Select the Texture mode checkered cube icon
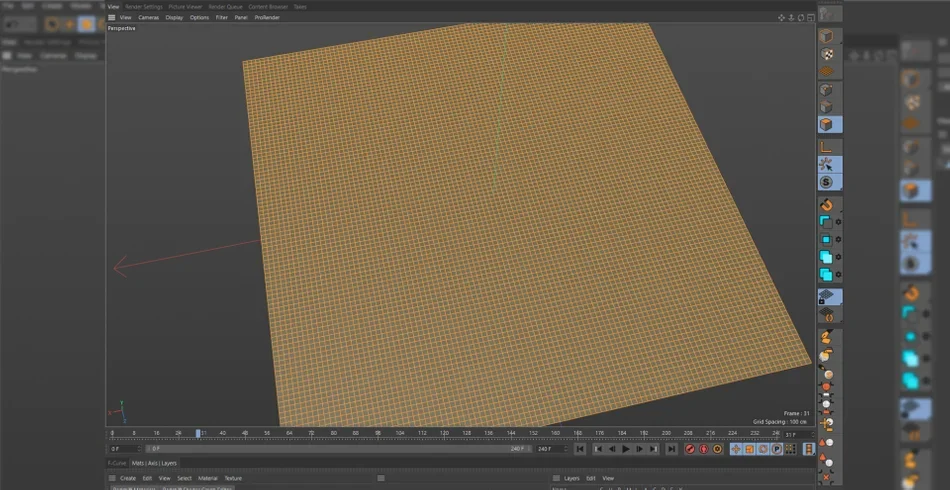This screenshot has width=950, height=490. pos(826,54)
